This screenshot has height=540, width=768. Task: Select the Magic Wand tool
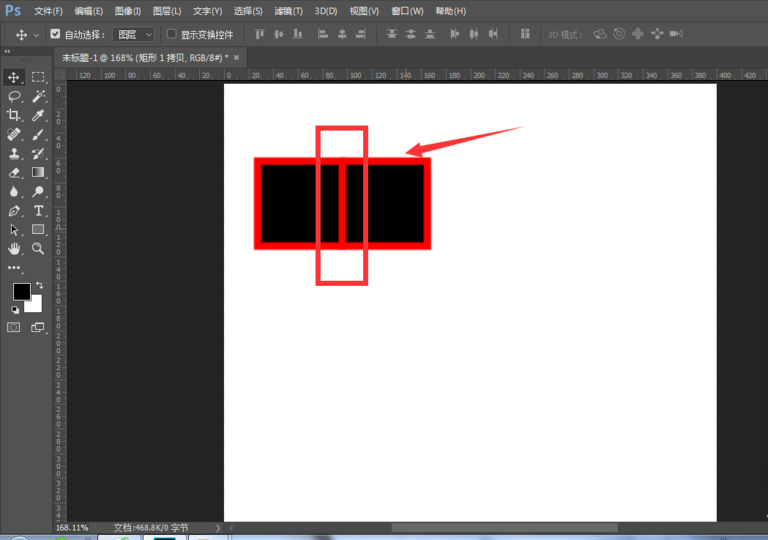(38, 96)
